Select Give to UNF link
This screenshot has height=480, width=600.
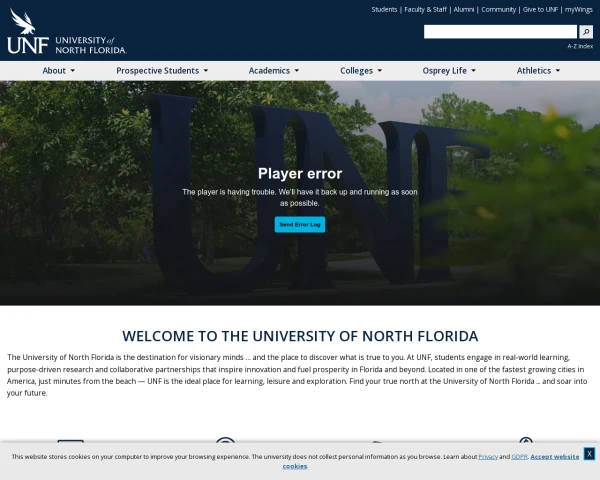coord(540,10)
